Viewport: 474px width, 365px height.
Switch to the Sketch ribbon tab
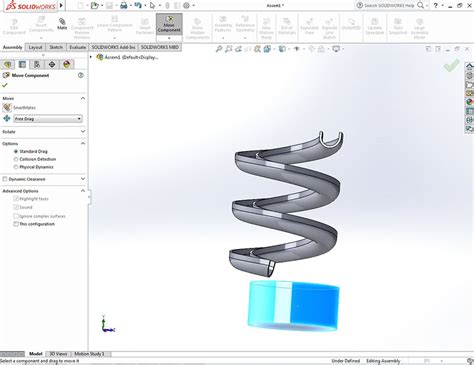[56, 47]
